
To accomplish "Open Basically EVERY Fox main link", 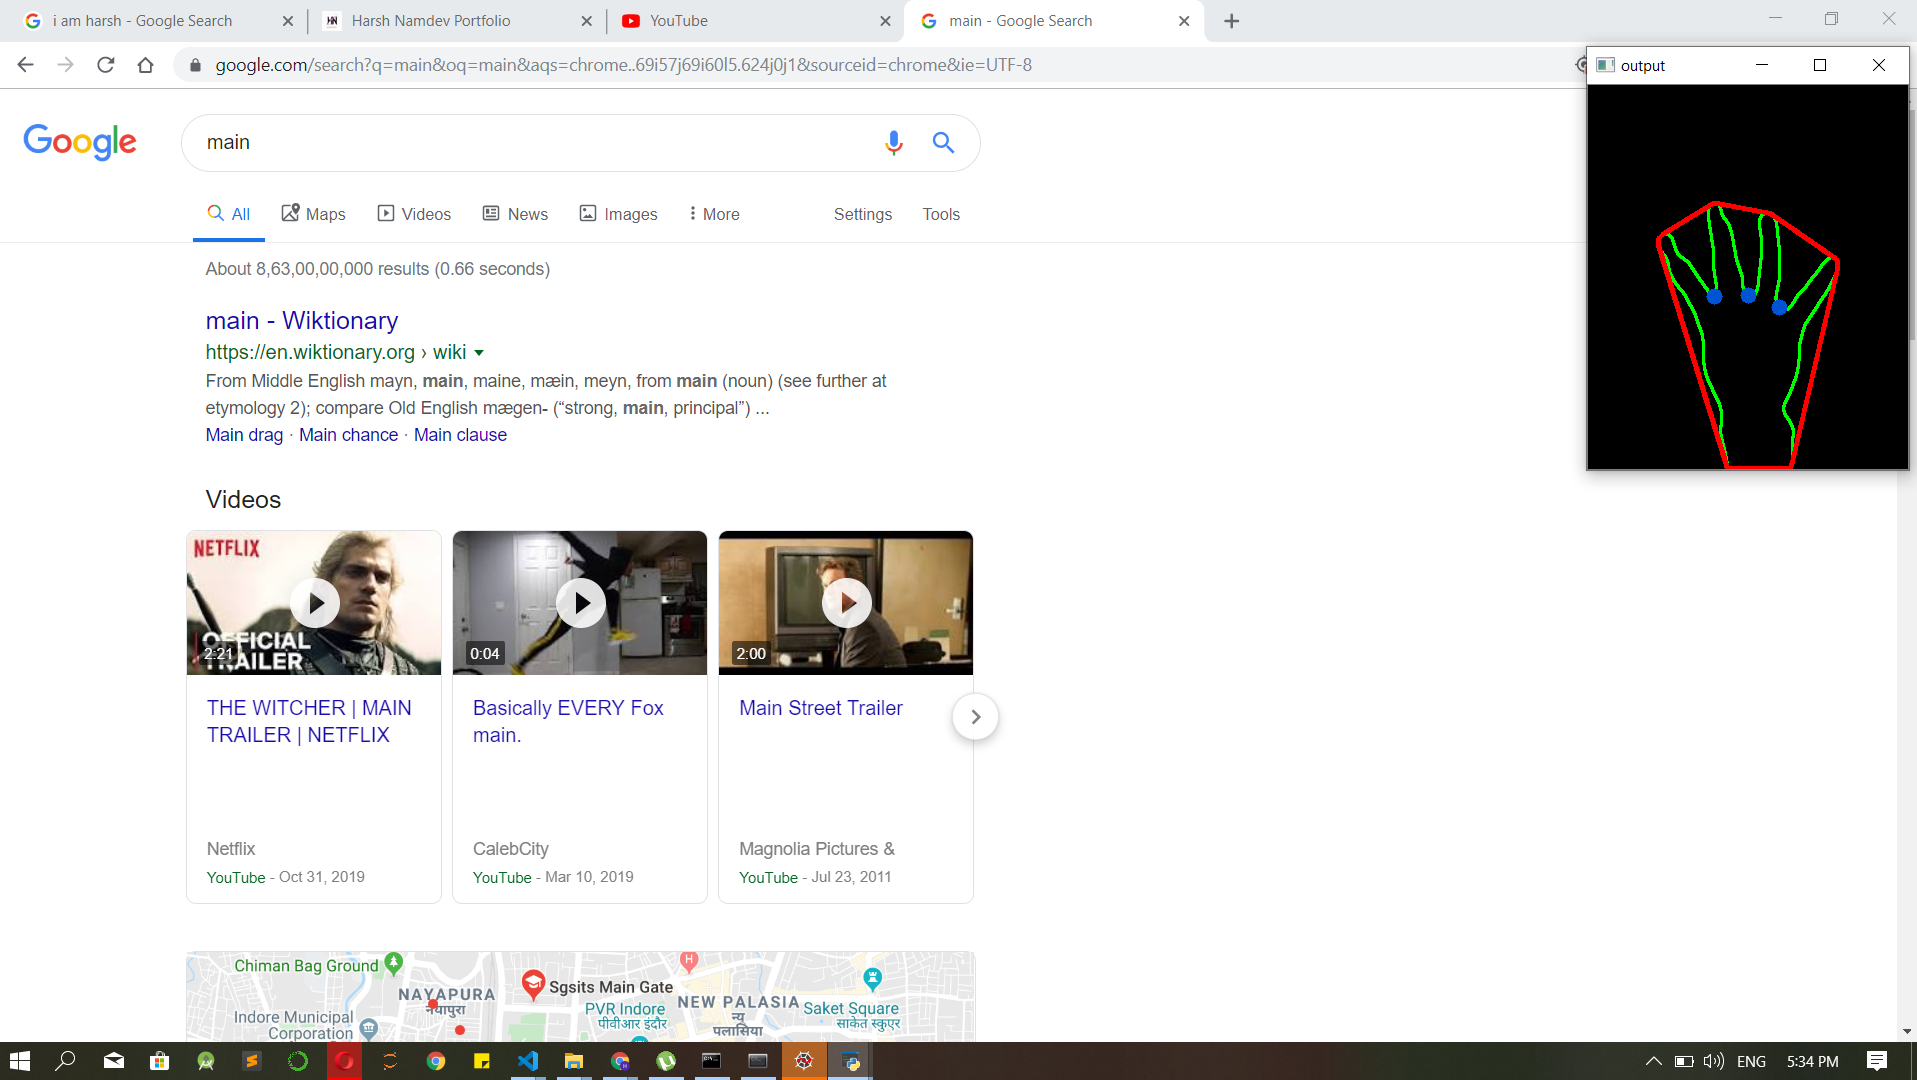I will (x=568, y=721).
